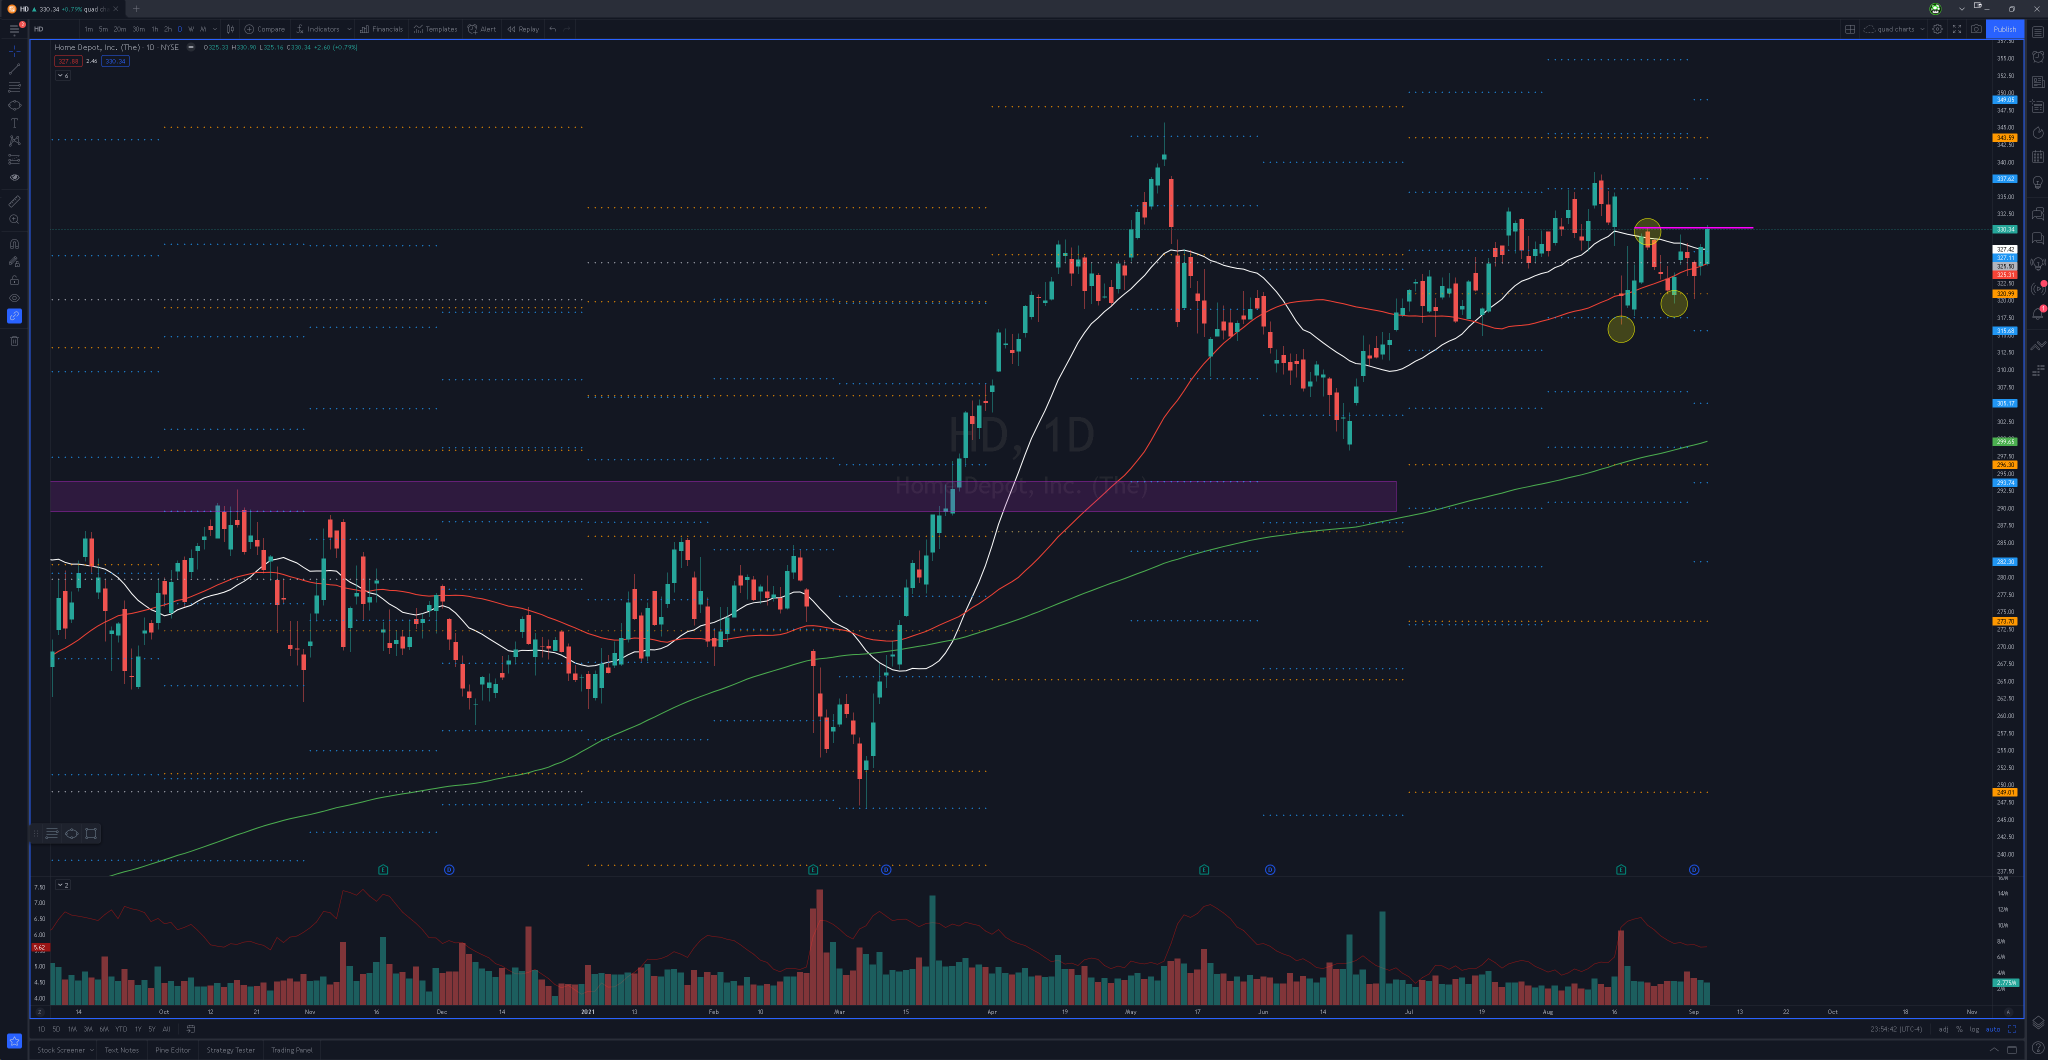Image resolution: width=2048 pixels, height=1060 pixels.
Task: Open the main hamburger menu
Action: (x=14, y=29)
